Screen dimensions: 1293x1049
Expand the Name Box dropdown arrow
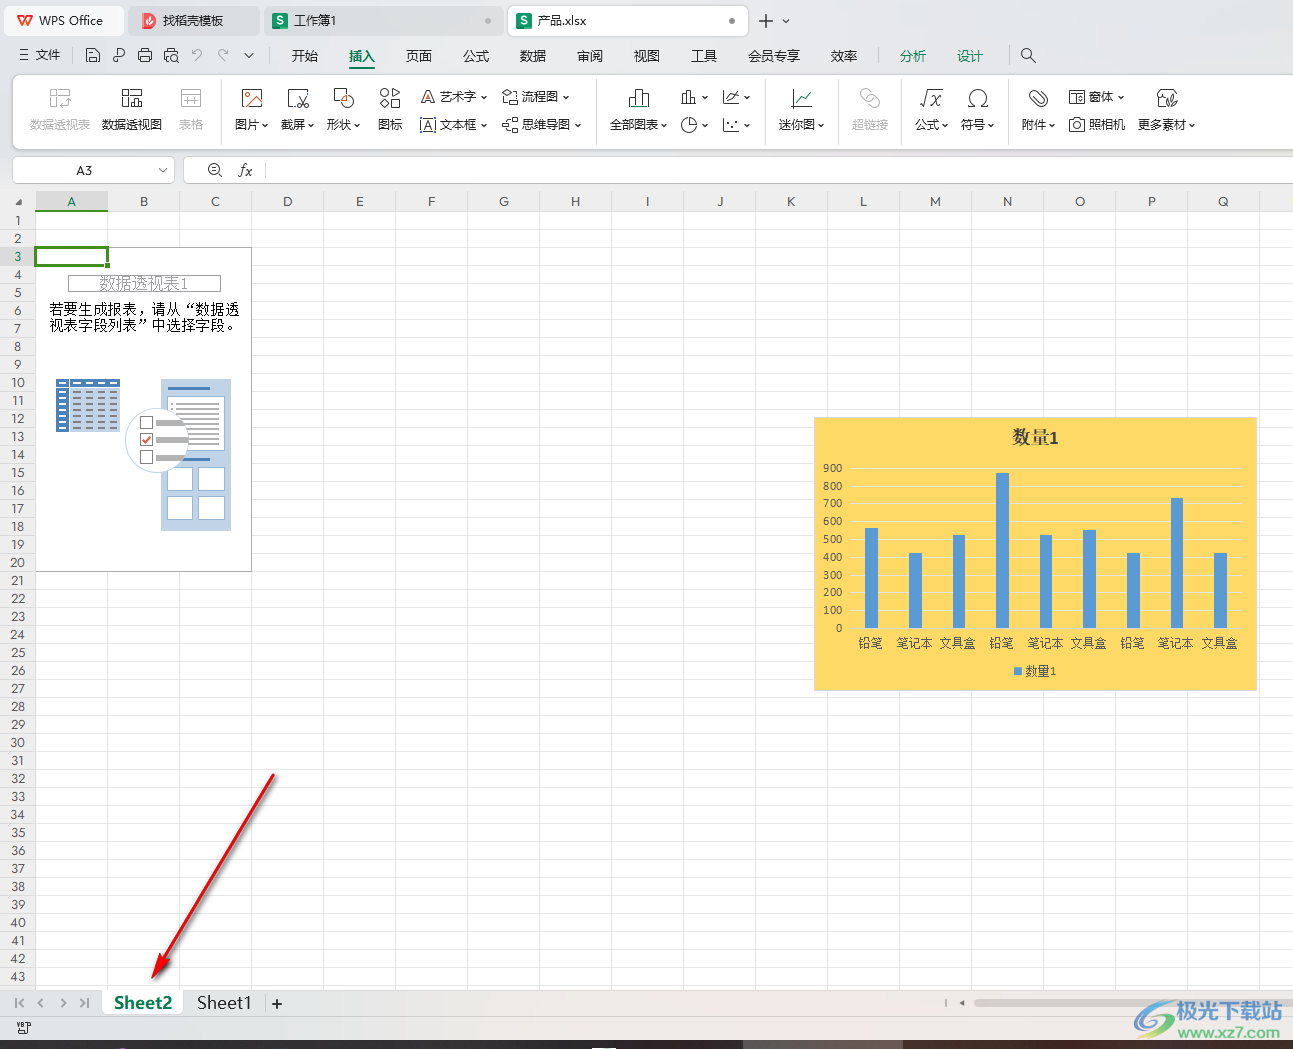click(162, 171)
